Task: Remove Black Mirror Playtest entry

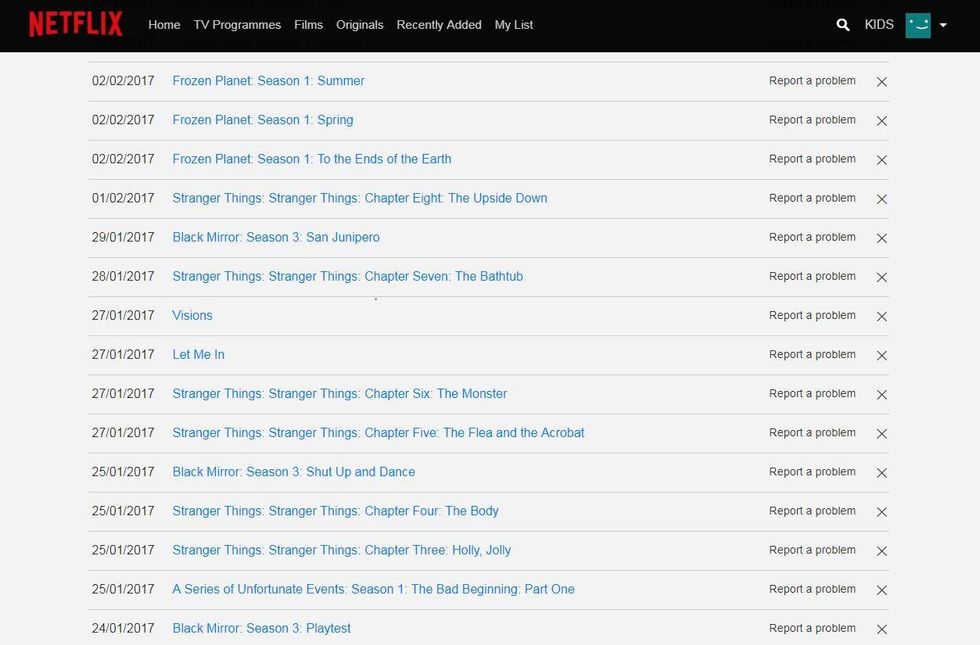Action: [882, 629]
